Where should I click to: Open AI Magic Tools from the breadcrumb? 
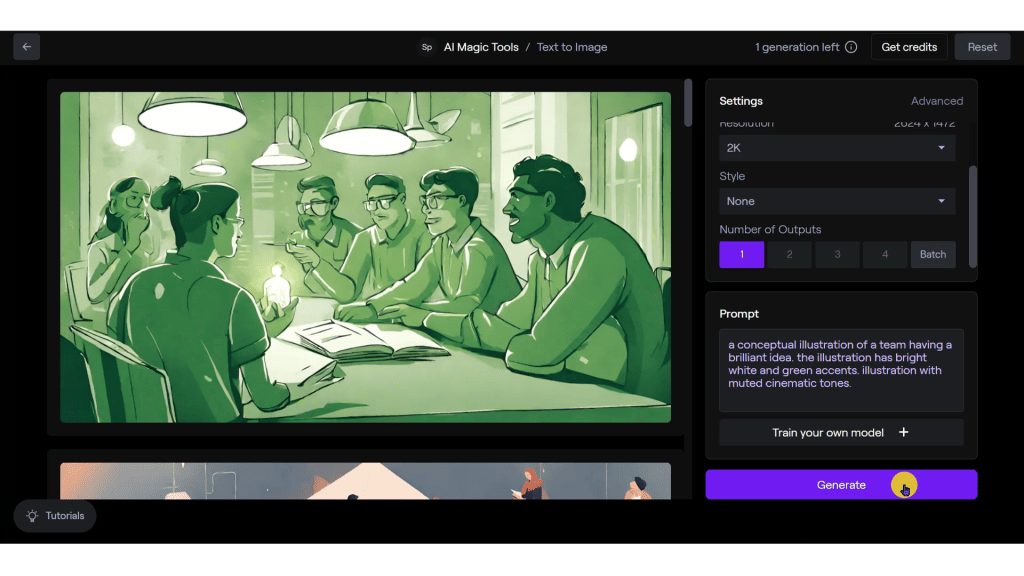point(480,46)
